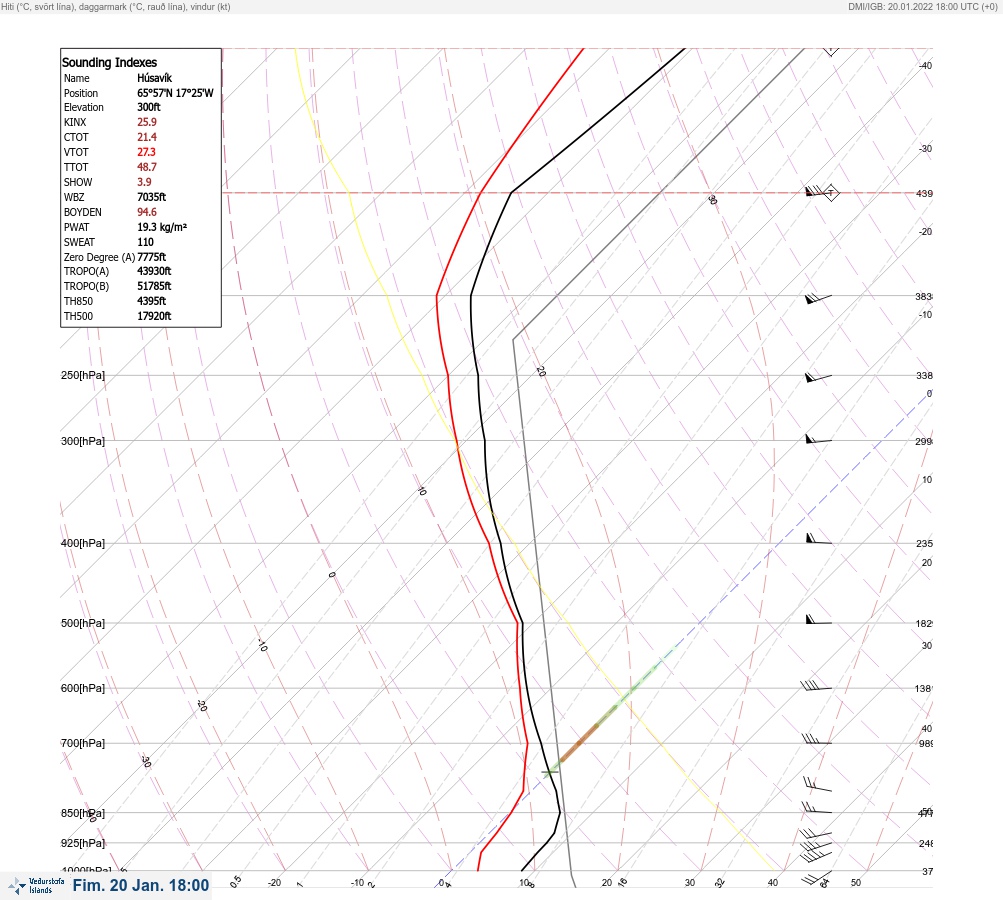Screen dimensions: 1003x900
Task: Click the '235' height label on right edge
Action: coord(924,544)
